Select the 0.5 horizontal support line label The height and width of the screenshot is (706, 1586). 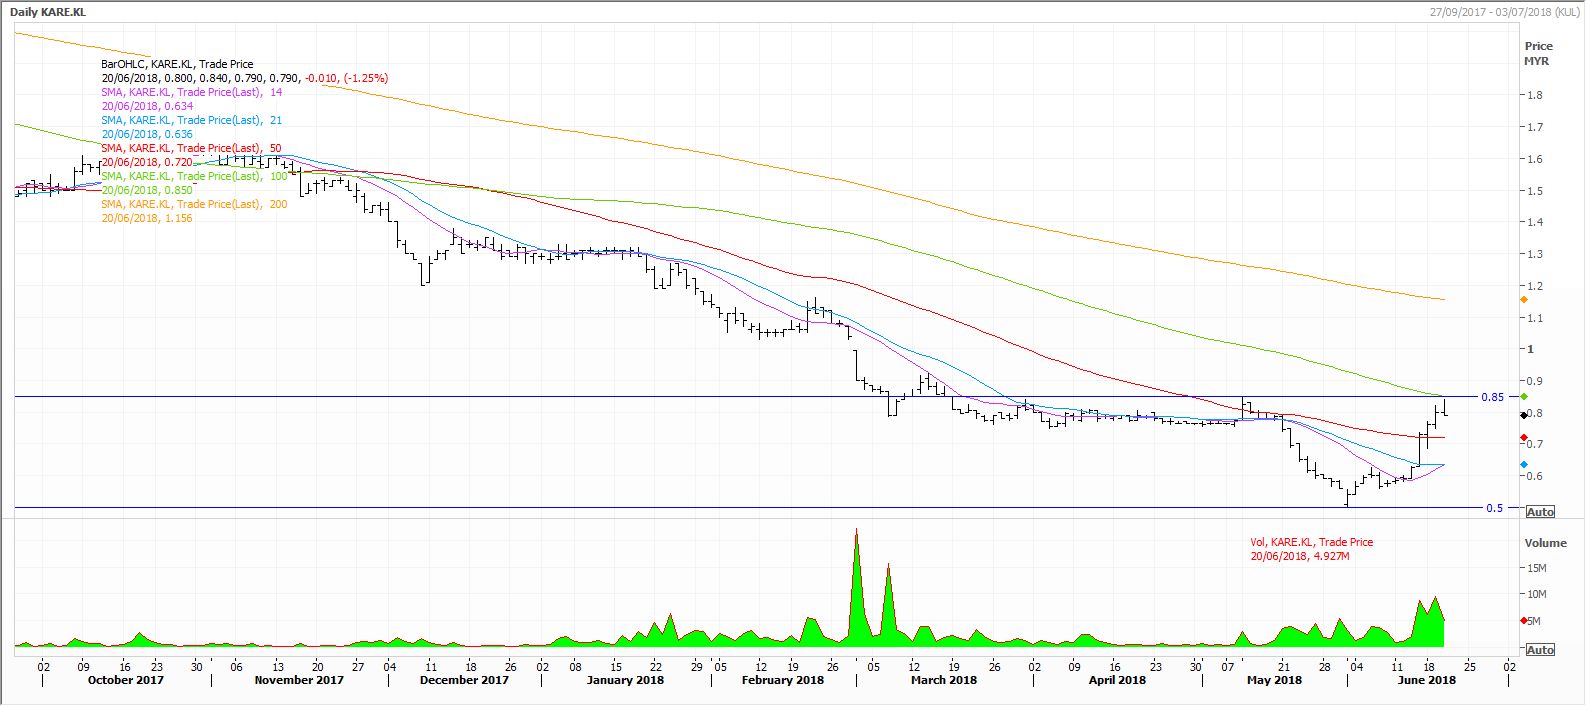(1494, 508)
